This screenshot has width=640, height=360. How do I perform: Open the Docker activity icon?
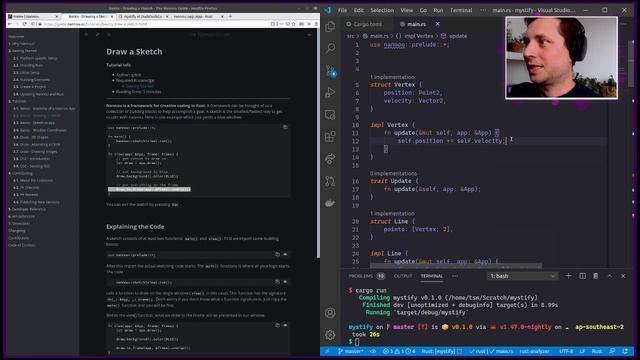pos(330,202)
